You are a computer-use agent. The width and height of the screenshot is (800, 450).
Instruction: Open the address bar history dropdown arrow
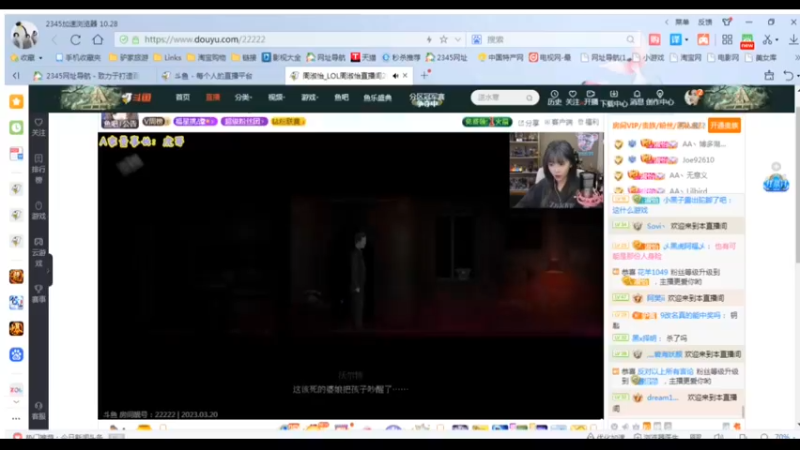[458, 39]
